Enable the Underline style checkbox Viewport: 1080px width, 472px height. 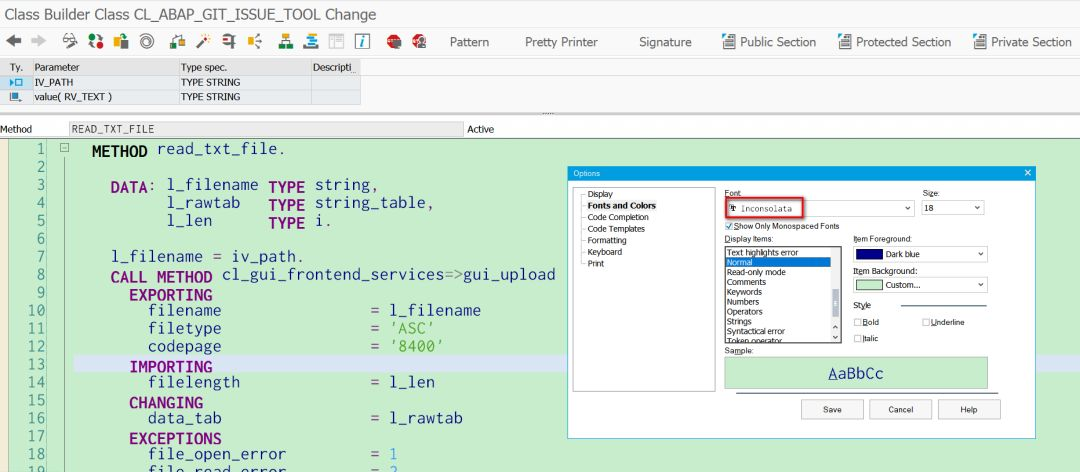coord(926,322)
